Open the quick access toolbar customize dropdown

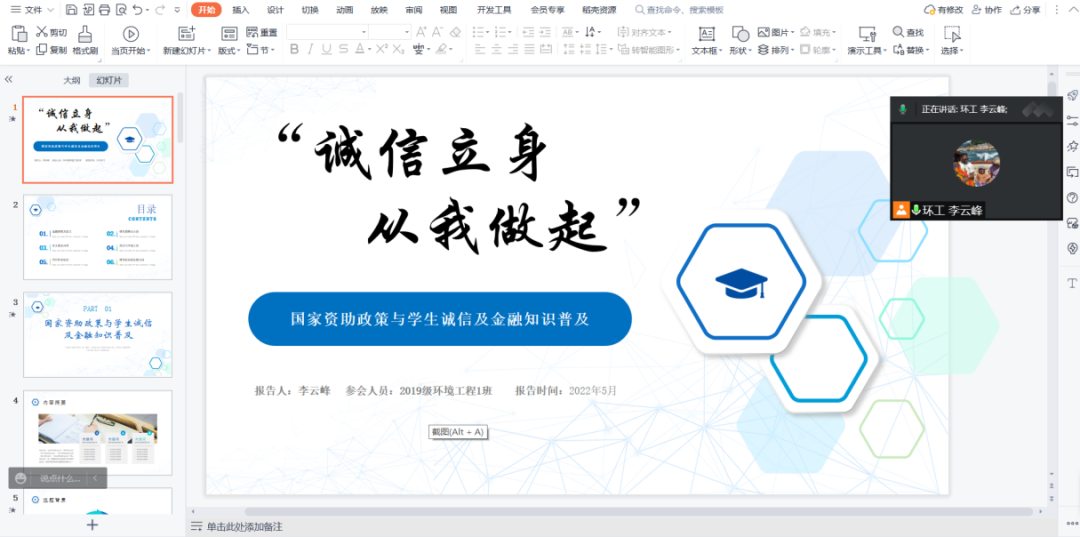178,10
